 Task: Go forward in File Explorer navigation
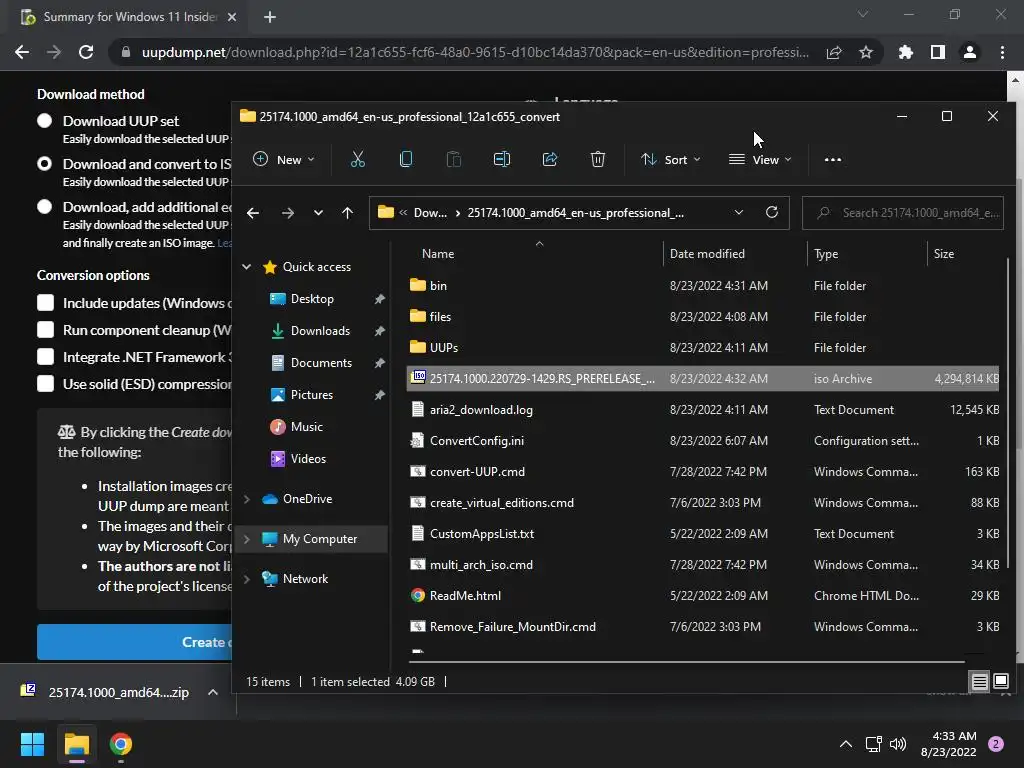(x=287, y=213)
